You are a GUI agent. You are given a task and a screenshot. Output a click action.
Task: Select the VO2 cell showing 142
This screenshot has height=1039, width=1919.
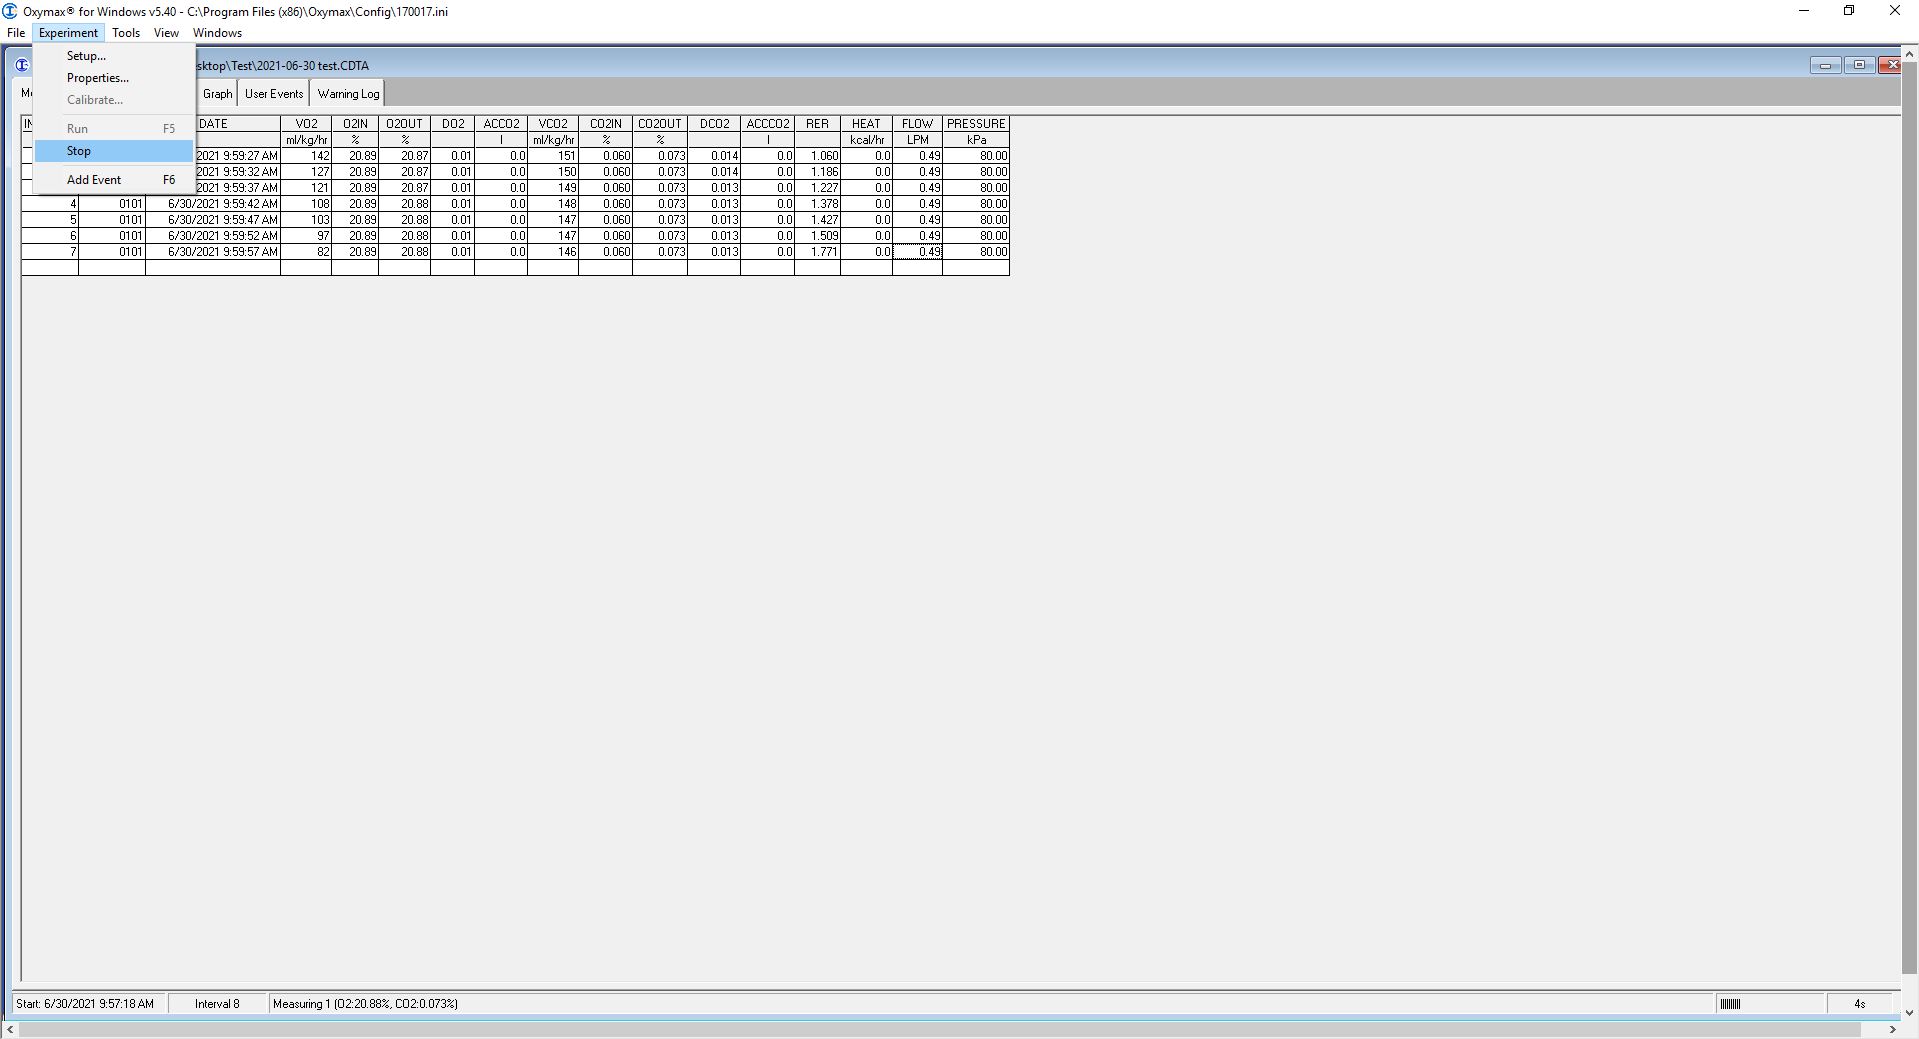pos(306,156)
